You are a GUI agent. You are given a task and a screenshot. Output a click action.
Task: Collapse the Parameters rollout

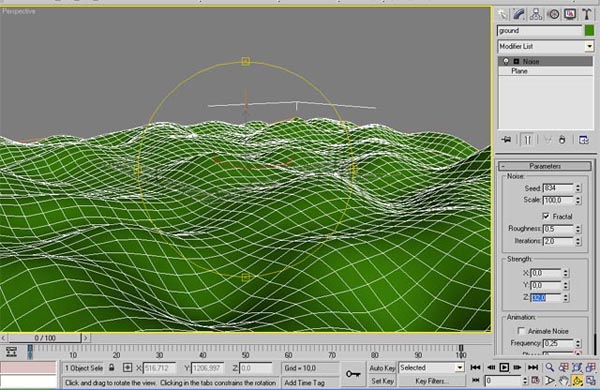coord(545,166)
